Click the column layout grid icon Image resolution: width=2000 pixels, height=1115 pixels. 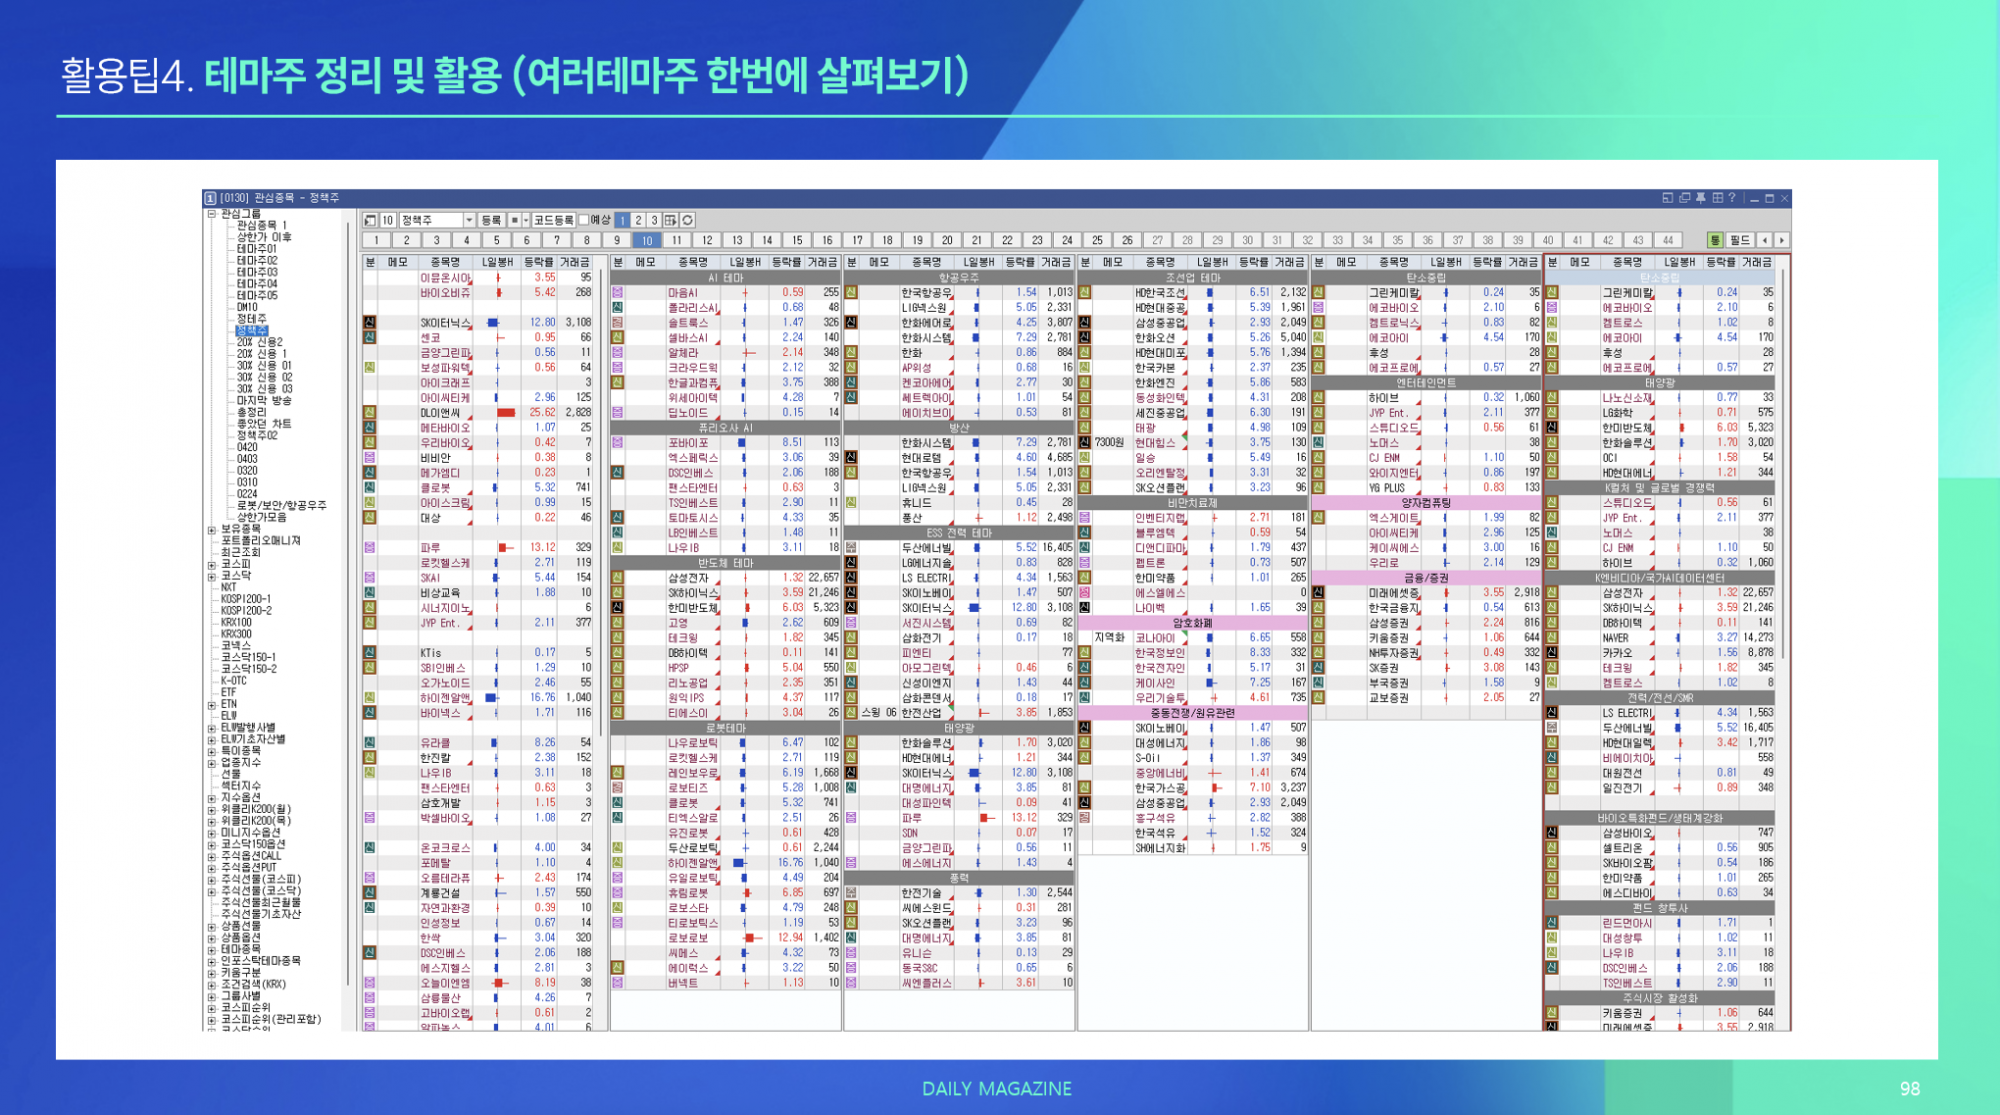click(x=671, y=220)
